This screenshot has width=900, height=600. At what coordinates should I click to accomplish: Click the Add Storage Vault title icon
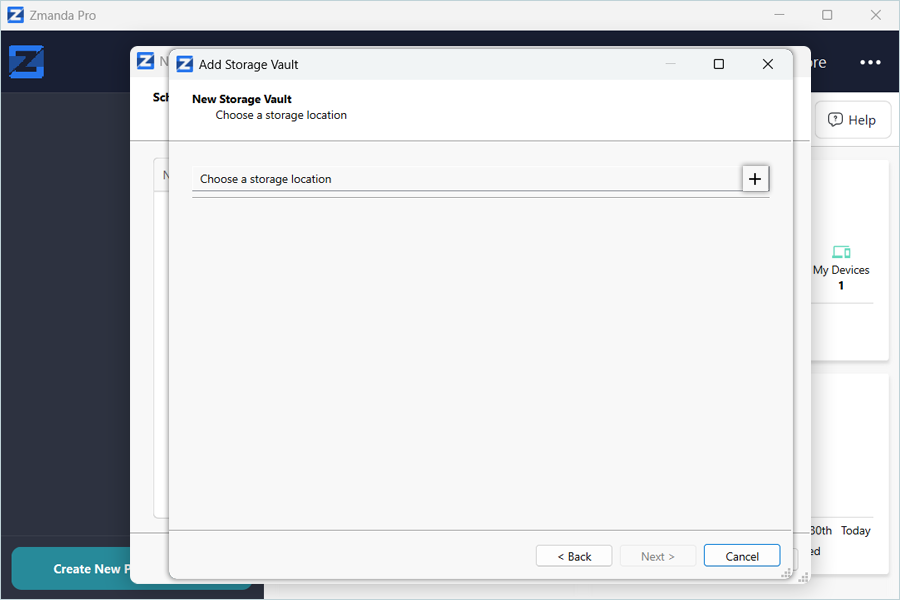coord(184,64)
